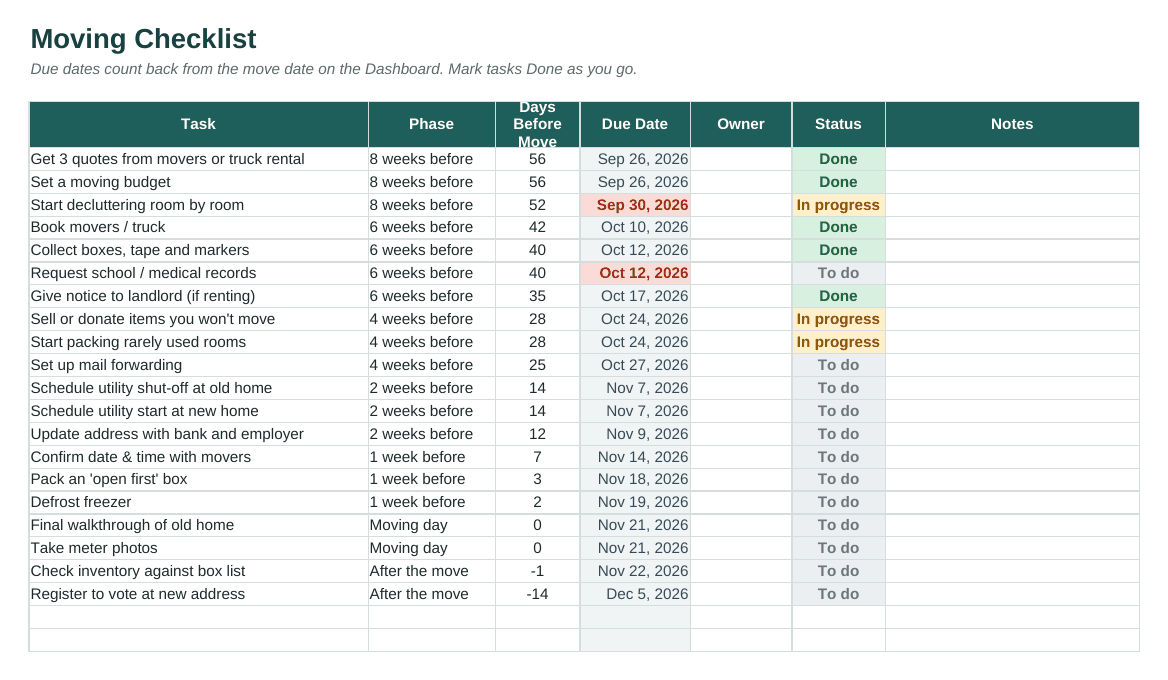Click the 'Notes' column header
The width and height of the screenshot is (1168, 680).
tap(1012, 124)
